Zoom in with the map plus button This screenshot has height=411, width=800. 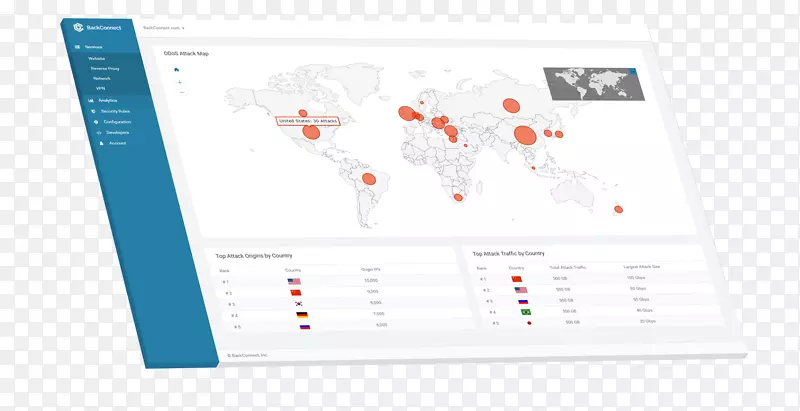click(x=178, y=82)
